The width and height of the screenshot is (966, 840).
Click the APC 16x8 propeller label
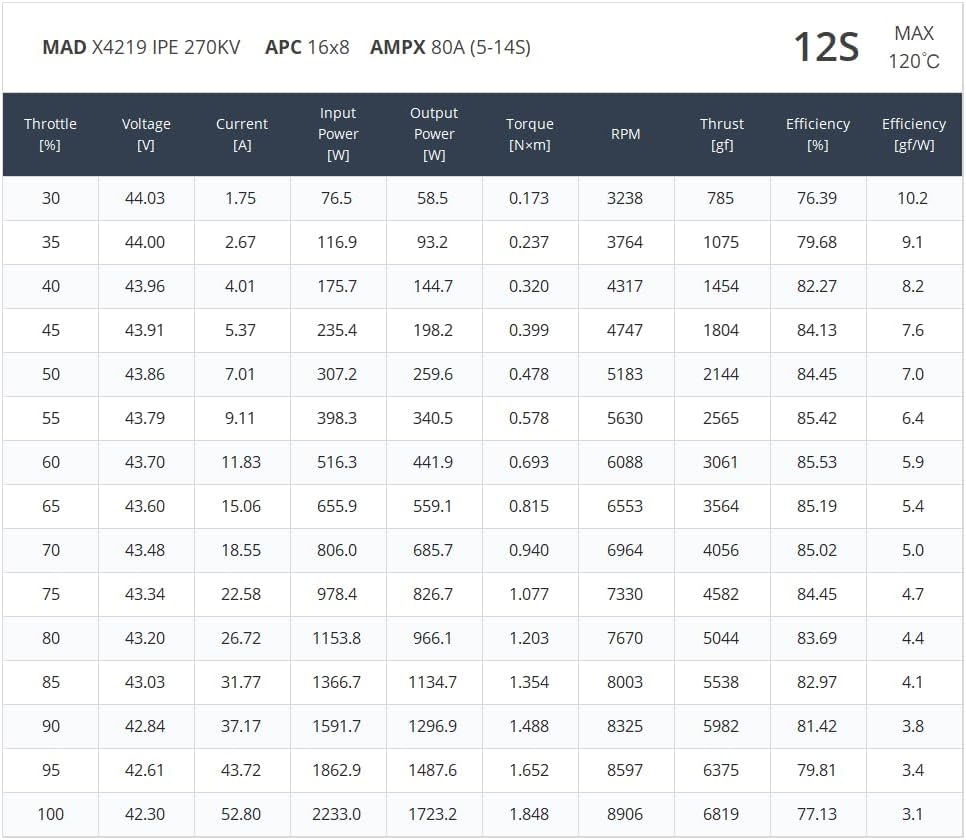[x=307, y=47]
